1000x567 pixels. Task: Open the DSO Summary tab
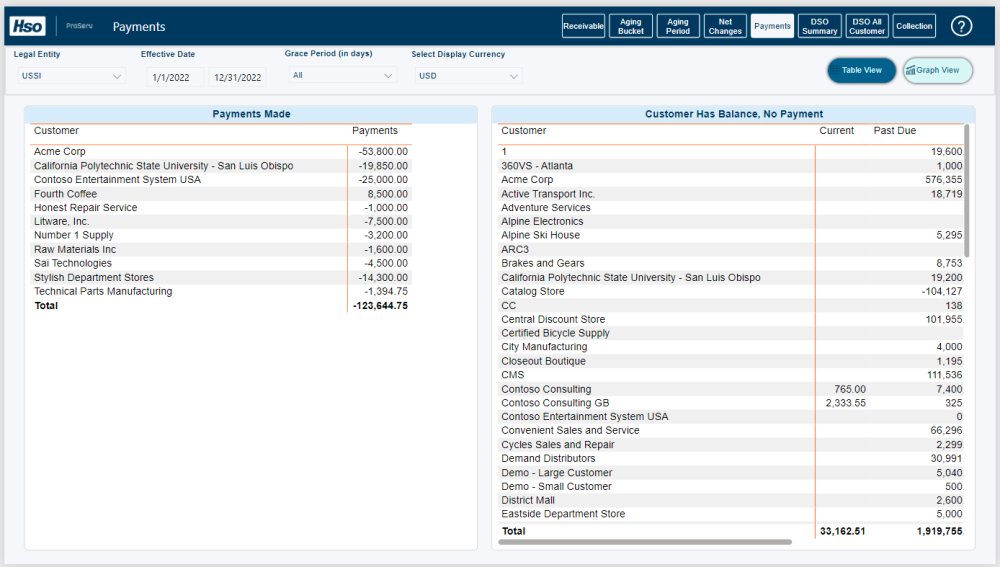click(820, 26)
